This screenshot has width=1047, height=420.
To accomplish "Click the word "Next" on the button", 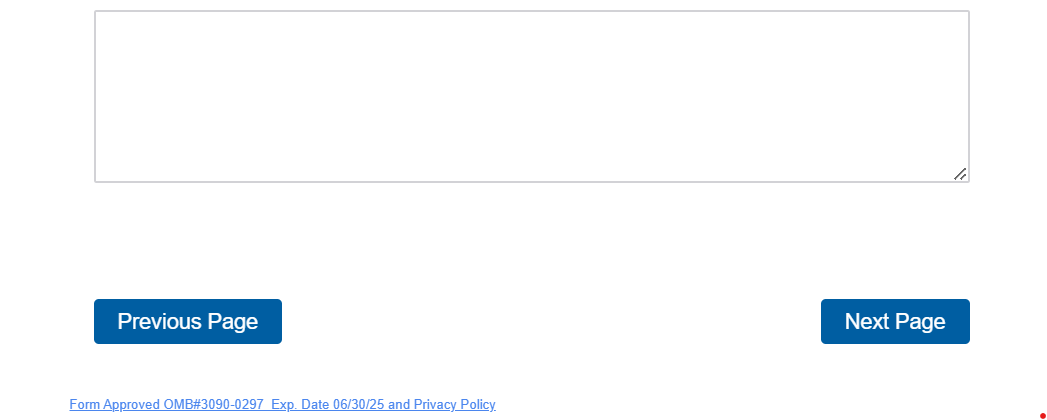I will [867, 321].
